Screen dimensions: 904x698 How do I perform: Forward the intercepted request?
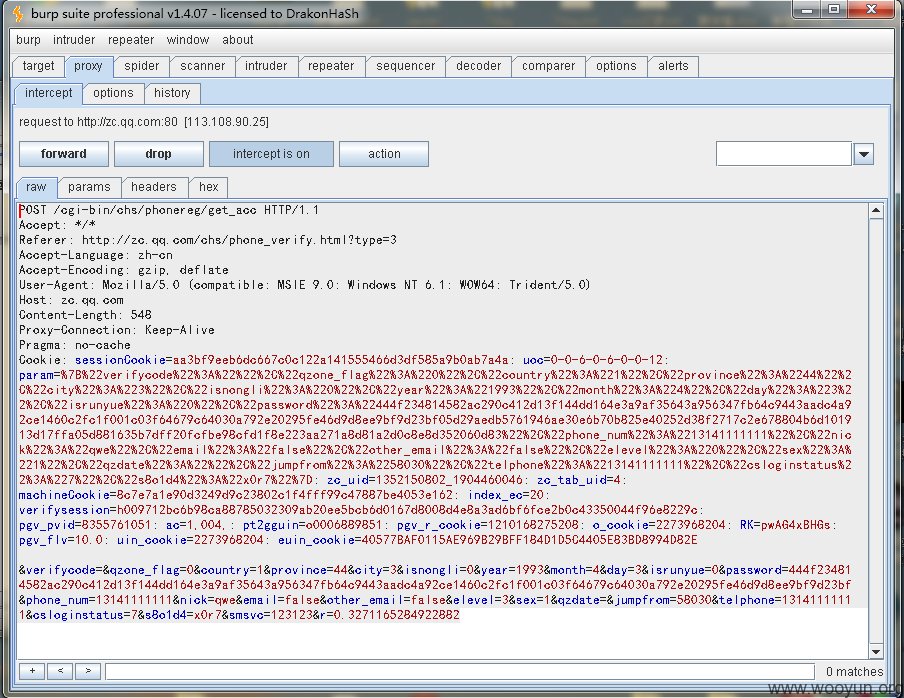pos(63,154)
